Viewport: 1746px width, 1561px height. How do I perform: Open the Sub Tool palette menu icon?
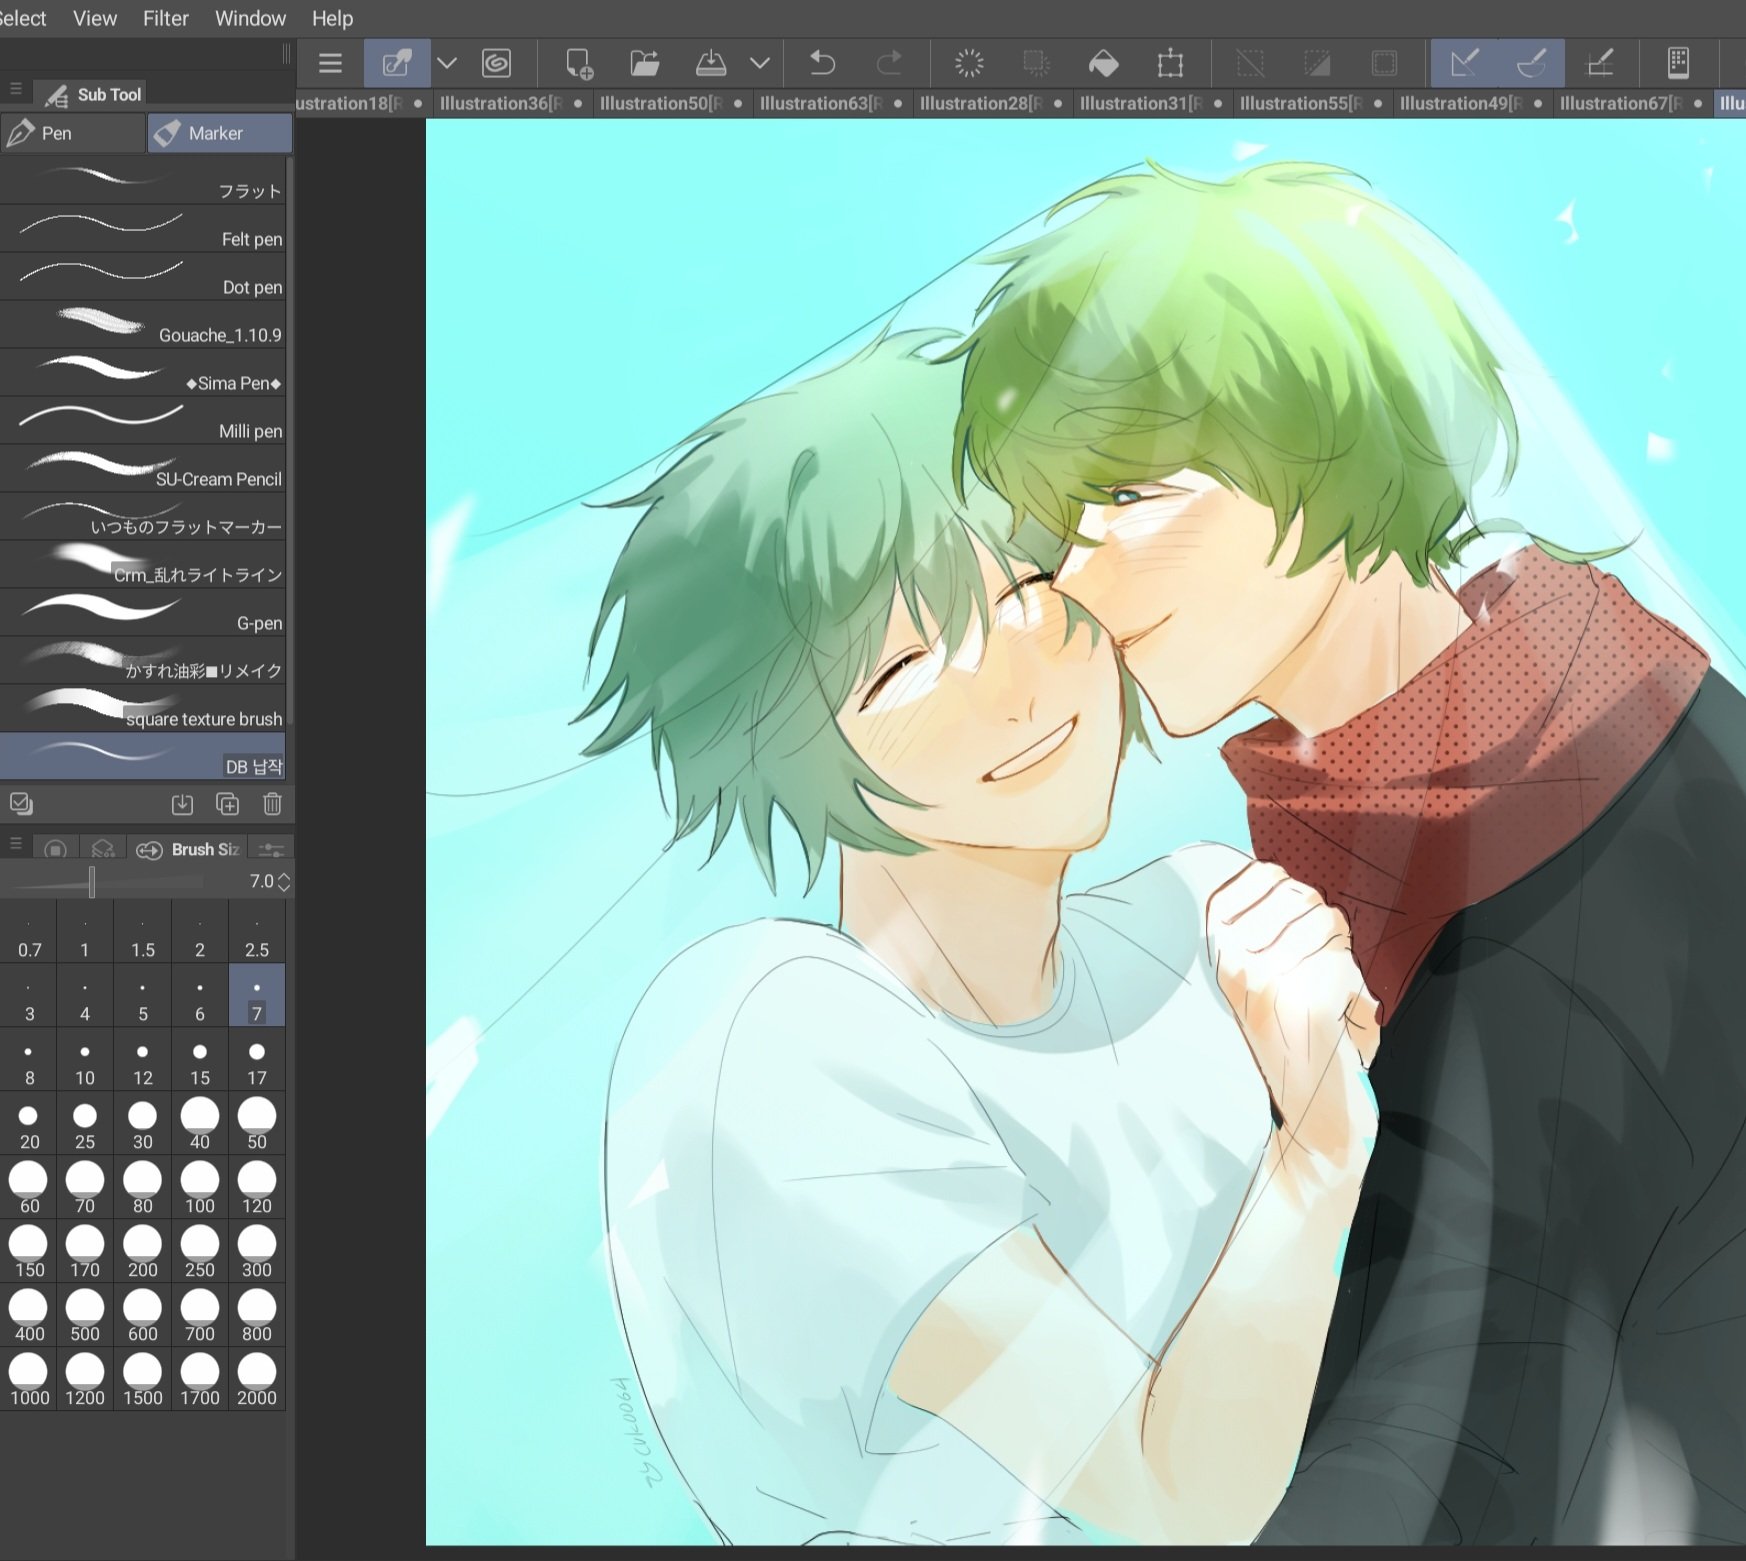pyautogui.click(x=15, y=90)
